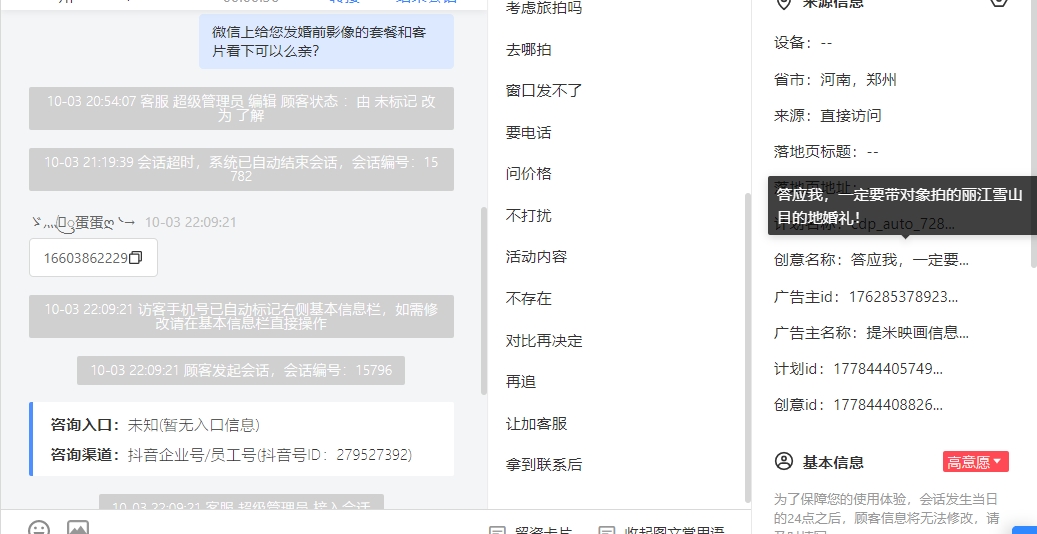The image size is (1037, 534).
Task: Click the 咨询入口 未知 line
Action: (x=155, y=425)
